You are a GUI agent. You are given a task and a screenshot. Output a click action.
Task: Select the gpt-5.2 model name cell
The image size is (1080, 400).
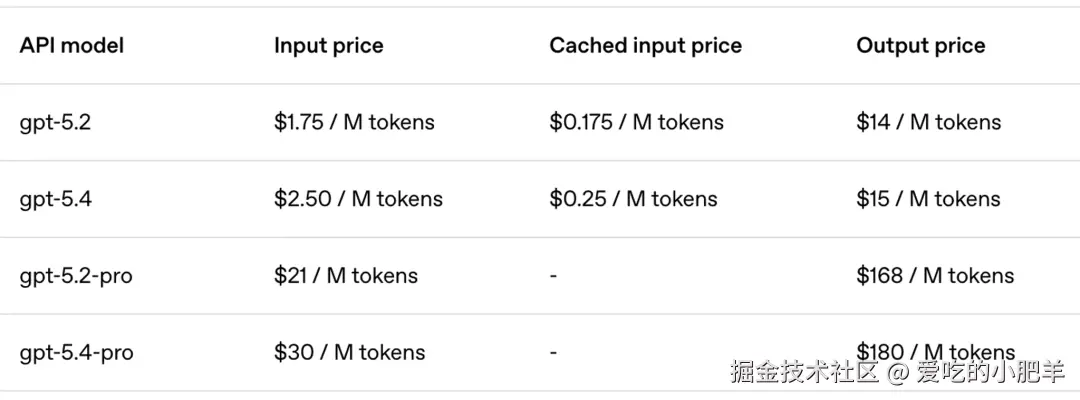pos(55,123)
